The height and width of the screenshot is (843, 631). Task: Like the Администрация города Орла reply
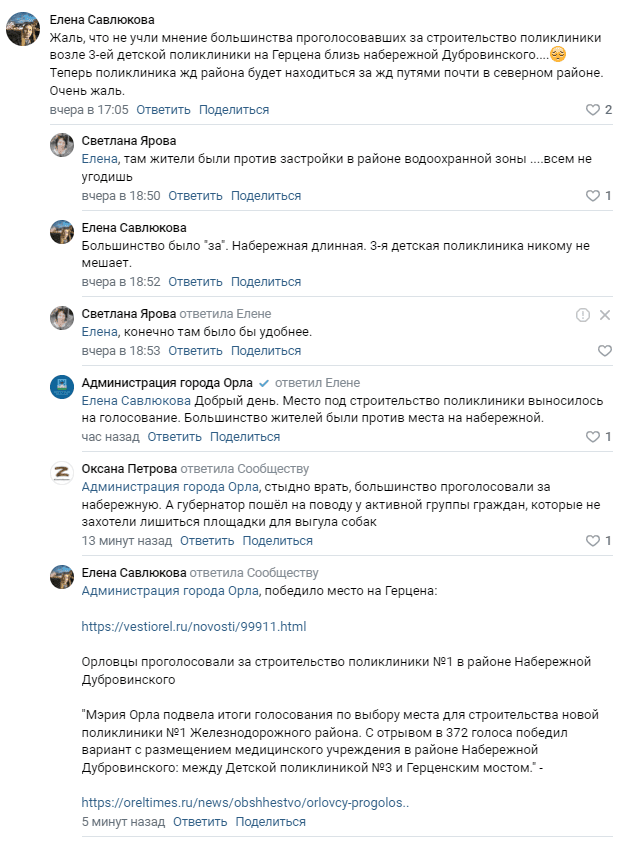tap(592, 437)
